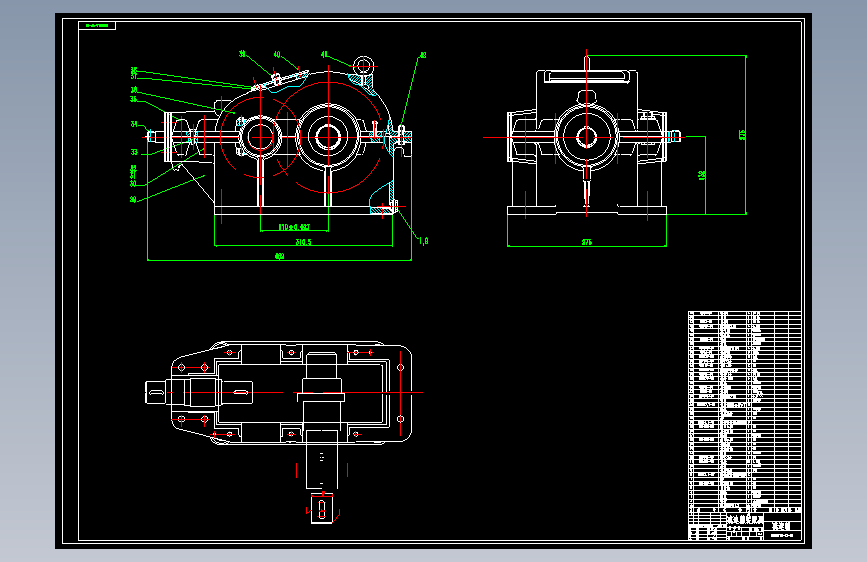Select the 310.5 base length dimension
The width and height of the screenshot is (867, 562).
(303, 242)
